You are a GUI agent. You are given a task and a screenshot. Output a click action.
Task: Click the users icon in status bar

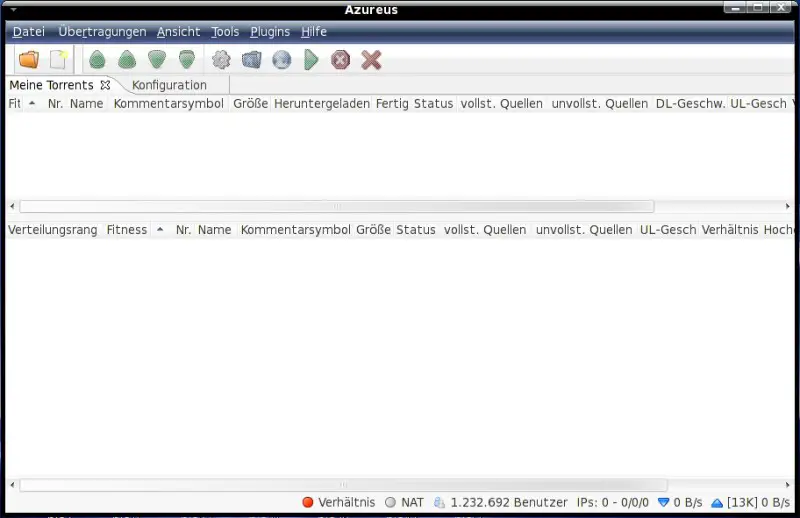(x=439, y=503)
